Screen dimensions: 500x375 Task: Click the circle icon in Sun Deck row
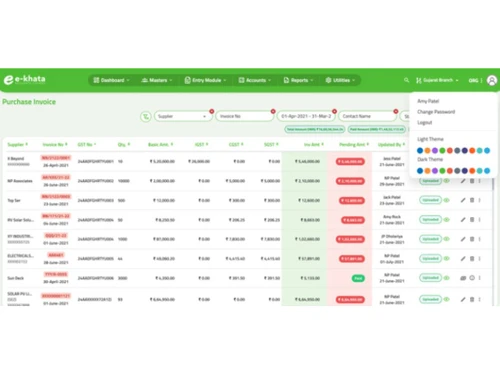(x=472, y=278)
